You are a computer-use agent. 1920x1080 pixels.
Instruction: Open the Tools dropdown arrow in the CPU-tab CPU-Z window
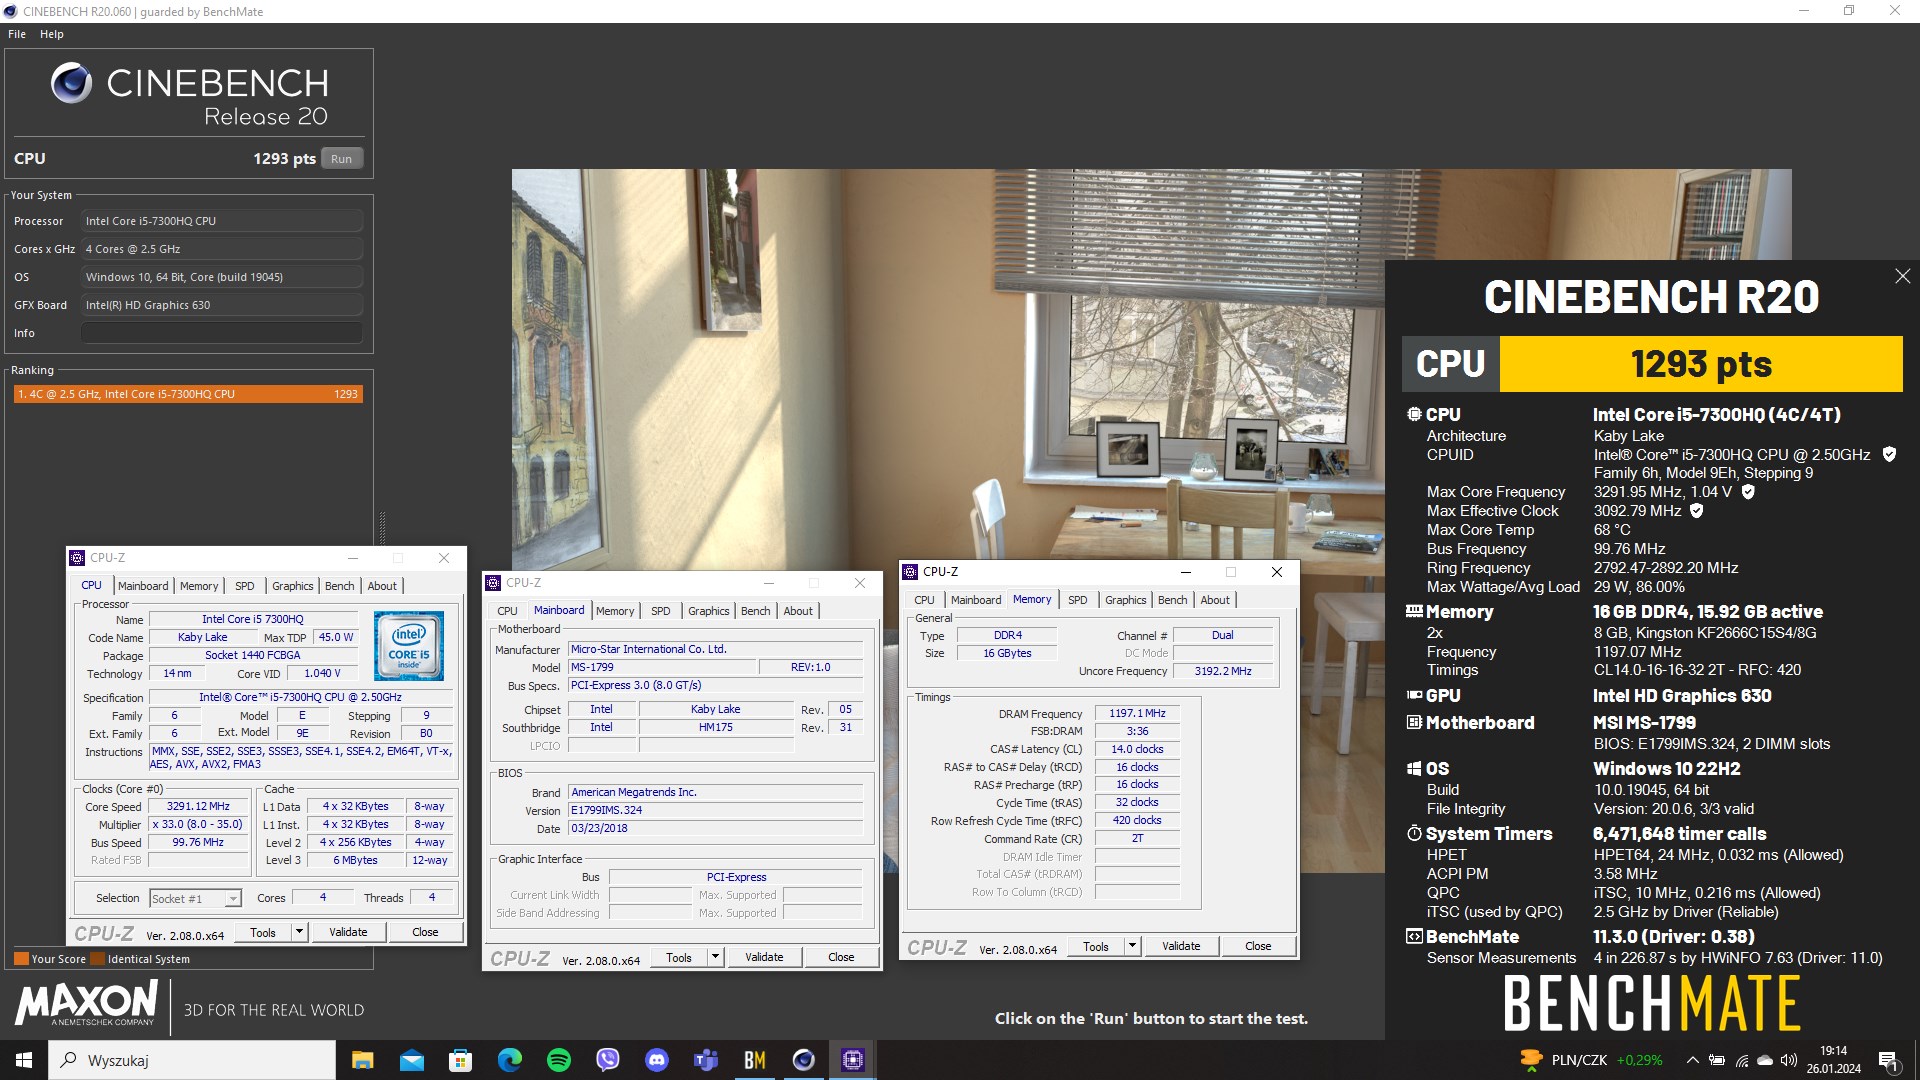coord(298,932)
